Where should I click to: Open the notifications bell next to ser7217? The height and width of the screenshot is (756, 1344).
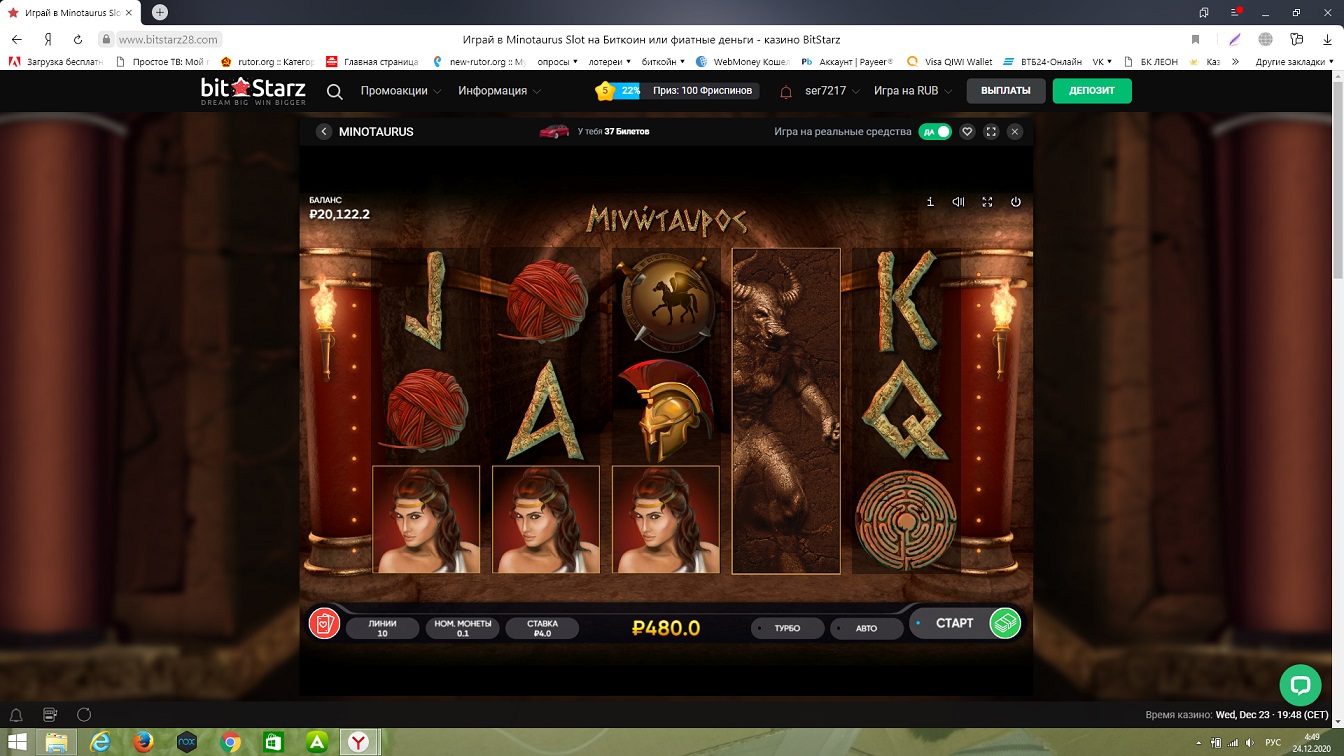[786, 91]
